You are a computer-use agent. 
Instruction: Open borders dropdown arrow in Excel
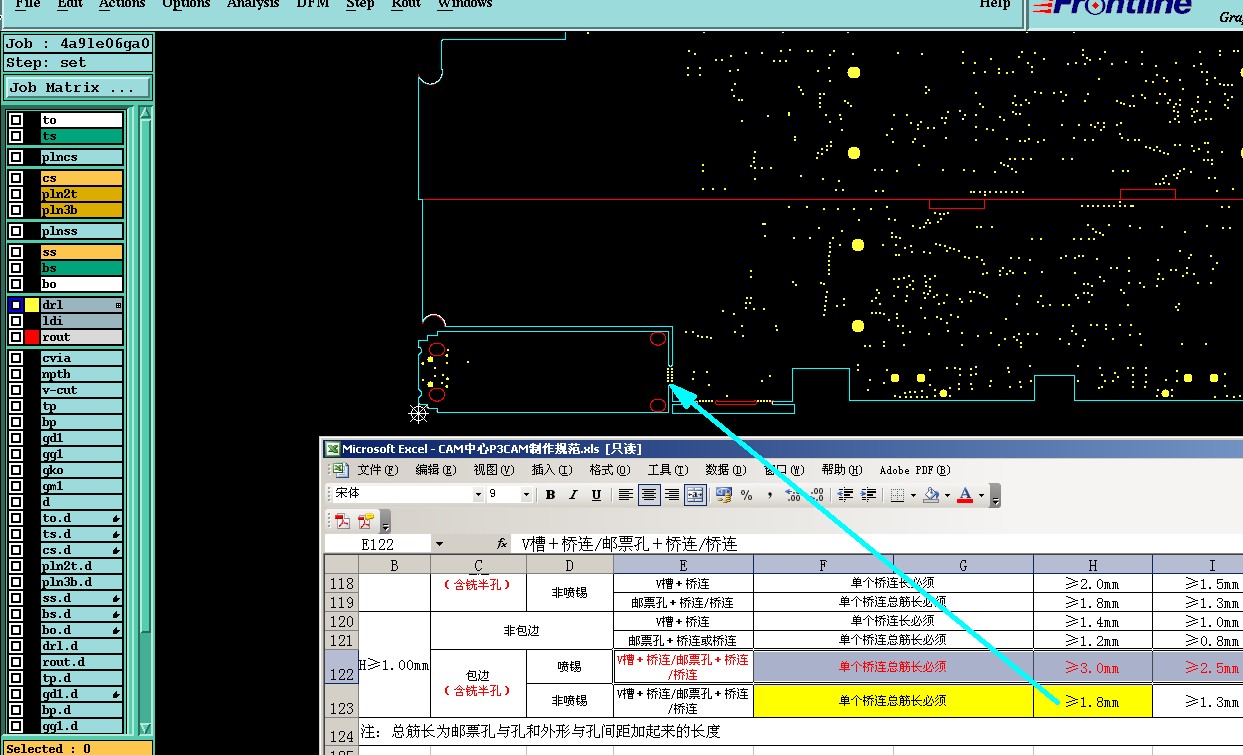tap(913, 495)
